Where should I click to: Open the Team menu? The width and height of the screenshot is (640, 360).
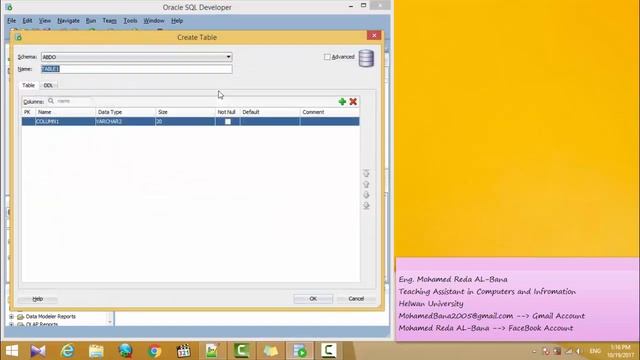[x=109, y=20]
